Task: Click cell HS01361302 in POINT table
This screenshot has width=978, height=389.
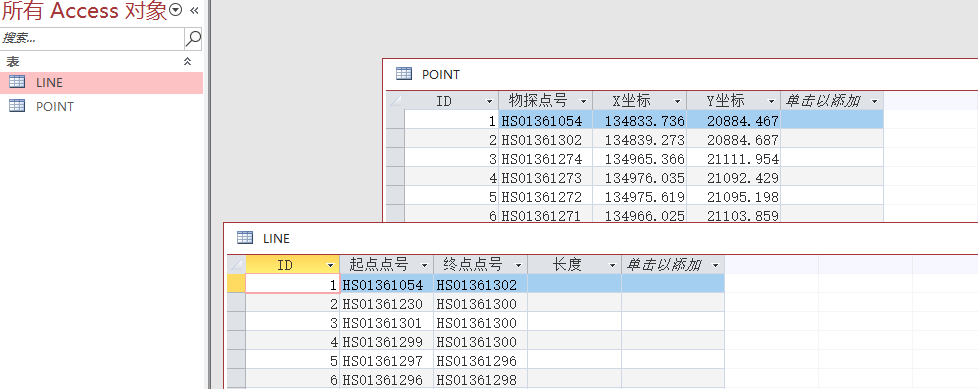Action: coord(546,140)
